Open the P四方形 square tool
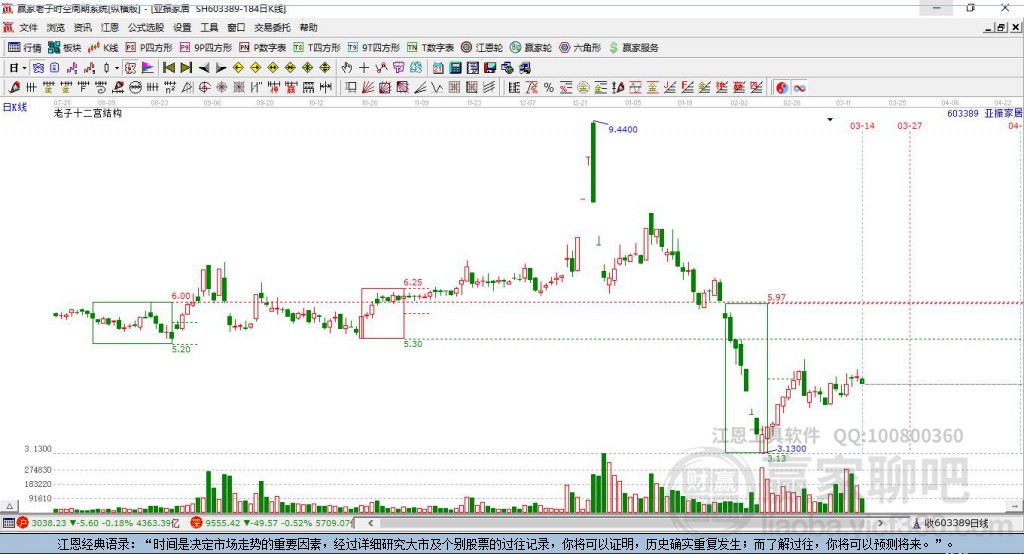 tap(149, 48)
